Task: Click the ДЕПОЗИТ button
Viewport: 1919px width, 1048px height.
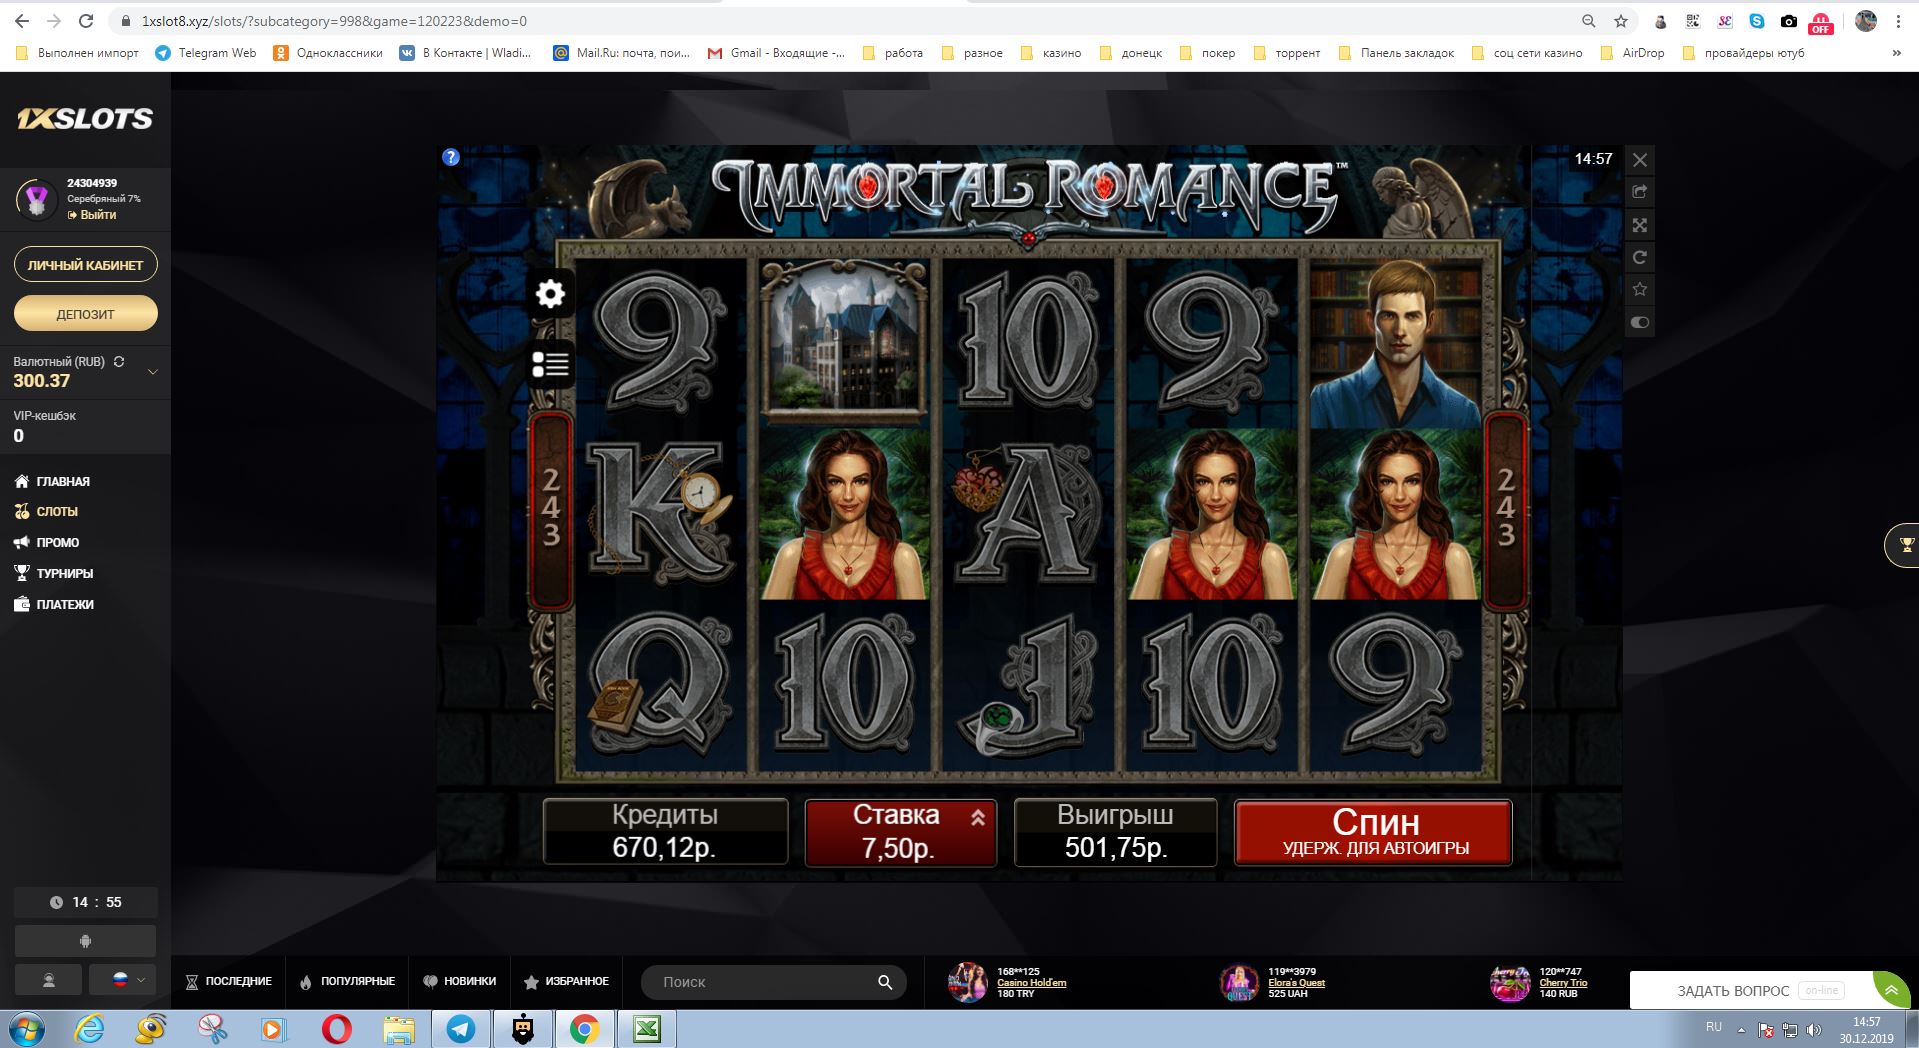Action: pyautogui.click(x=86, y=313)
